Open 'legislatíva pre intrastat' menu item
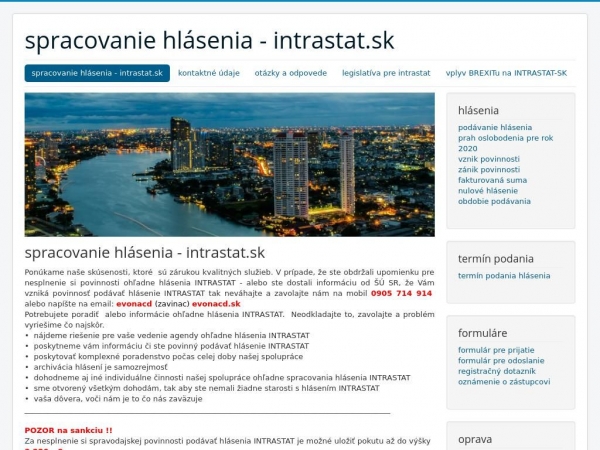Image resolution: width=600 pixels, height=450 pixels. (x=386, y=73)
